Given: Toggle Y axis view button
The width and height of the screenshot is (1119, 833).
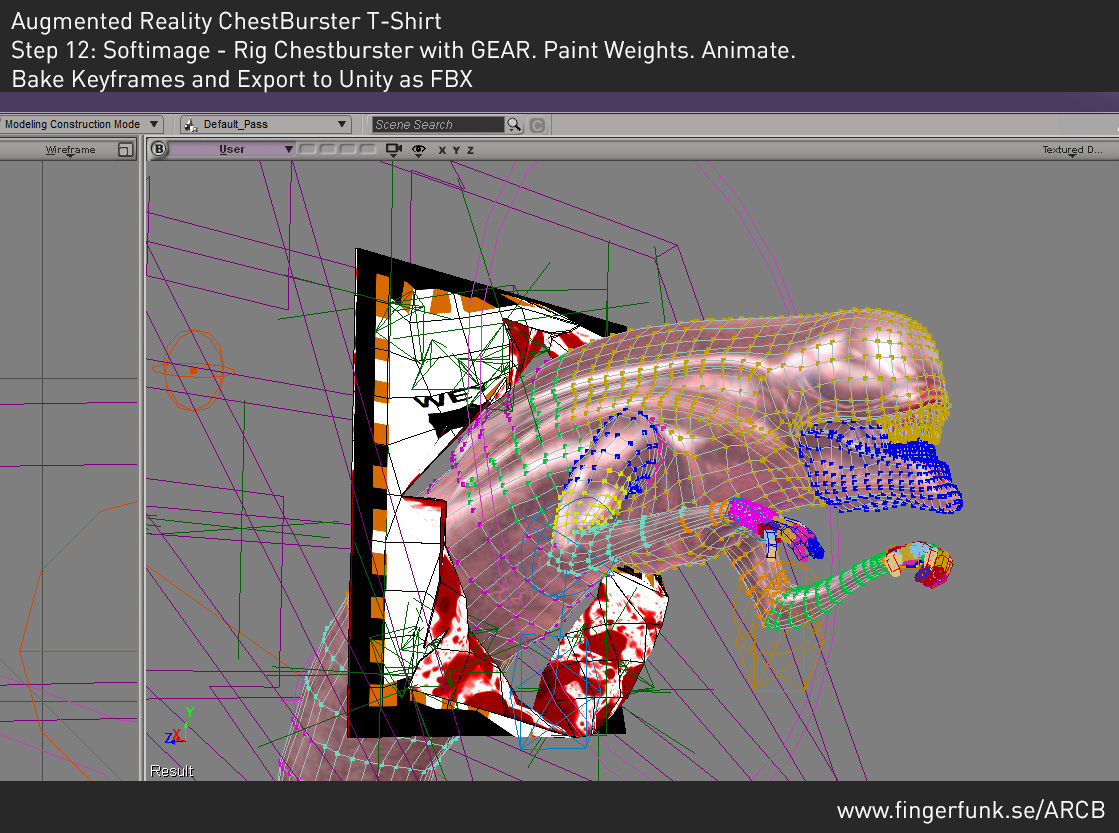Looking at the screenshot, I should [457, 150].
